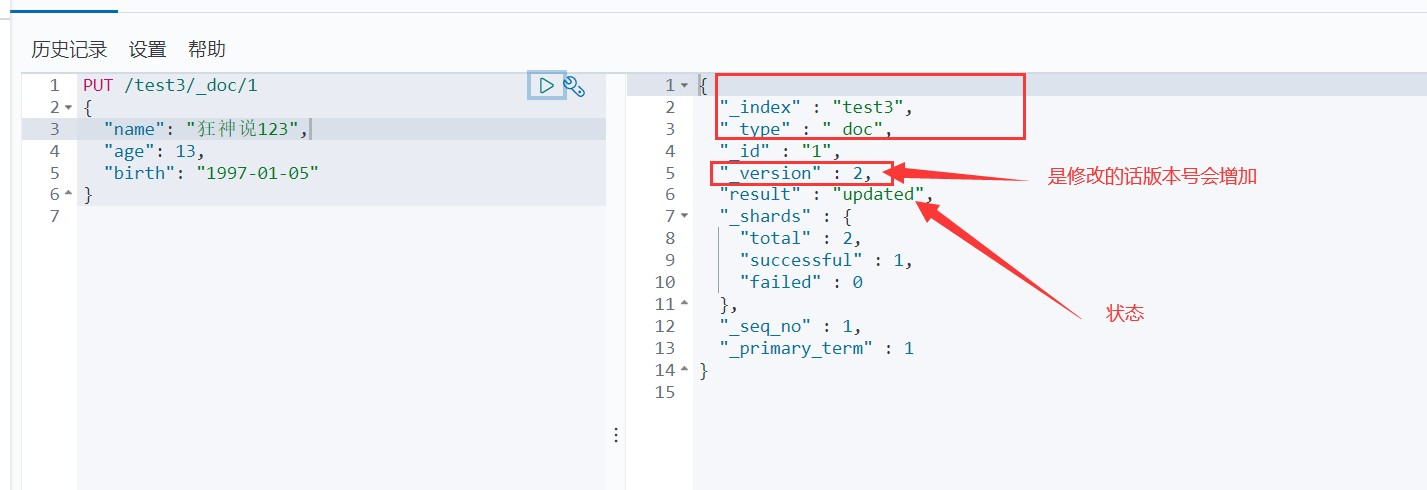1427x490 pixels.
Task: Click the green send request play button
Action: click(546, 86)
